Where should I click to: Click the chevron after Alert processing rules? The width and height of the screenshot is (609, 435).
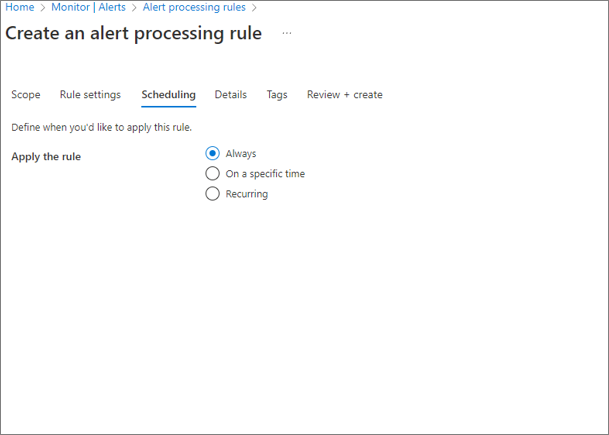click(254, 8)
